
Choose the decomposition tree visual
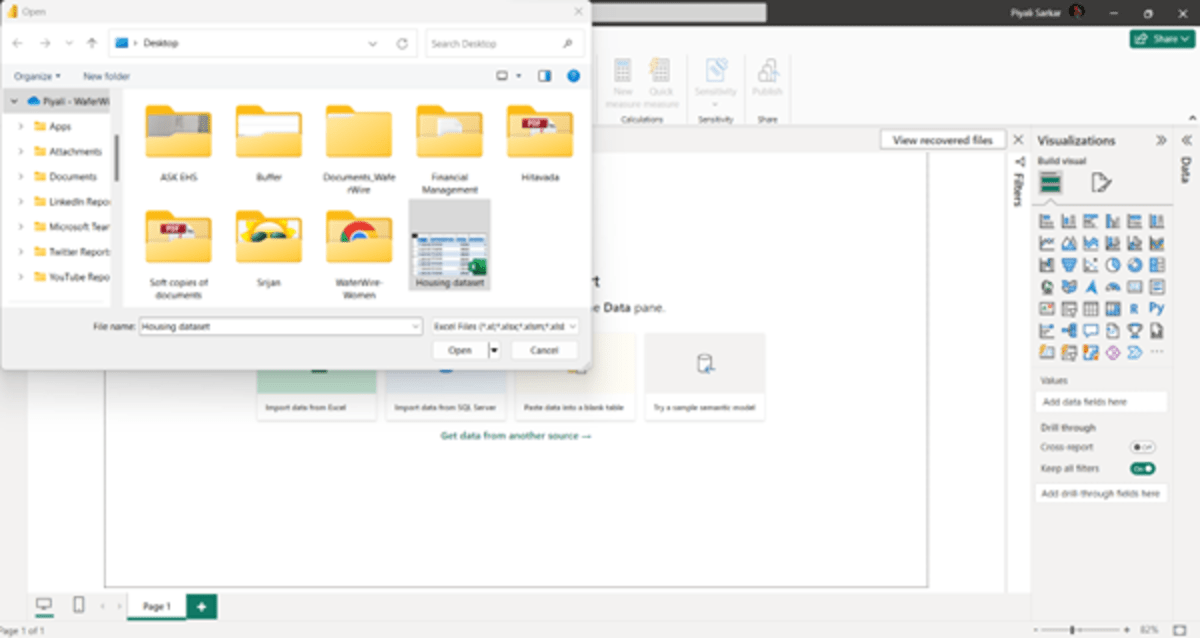[x=1069, y=331]
